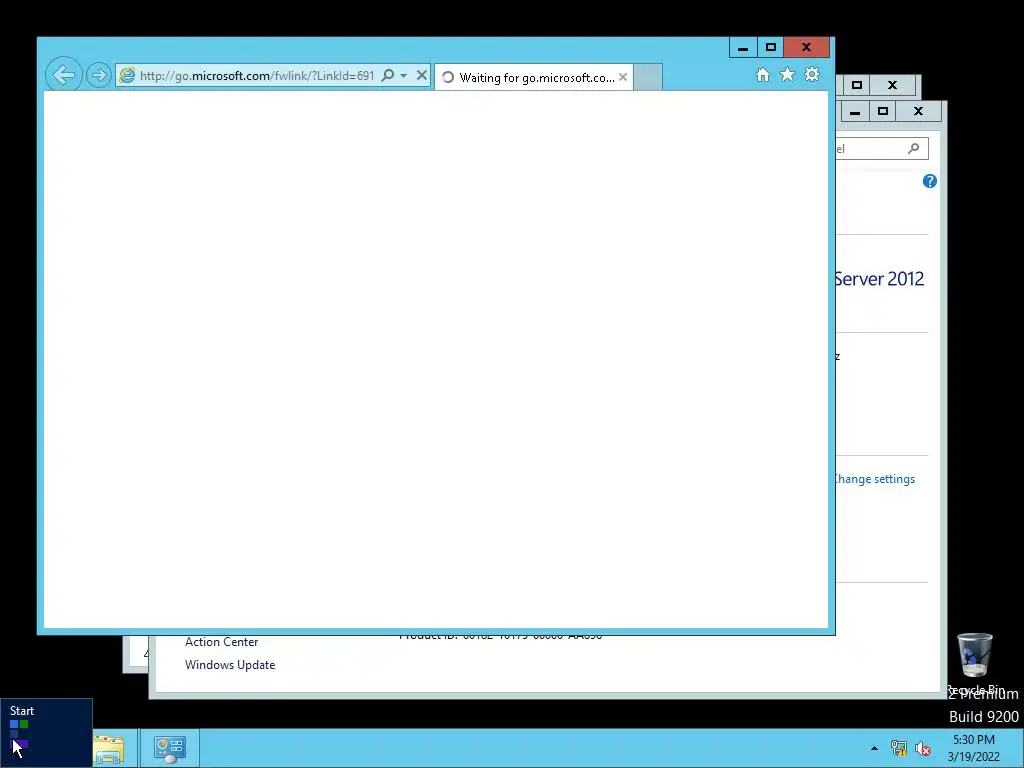Go to the Internet Explorer home page

[763, 75]
